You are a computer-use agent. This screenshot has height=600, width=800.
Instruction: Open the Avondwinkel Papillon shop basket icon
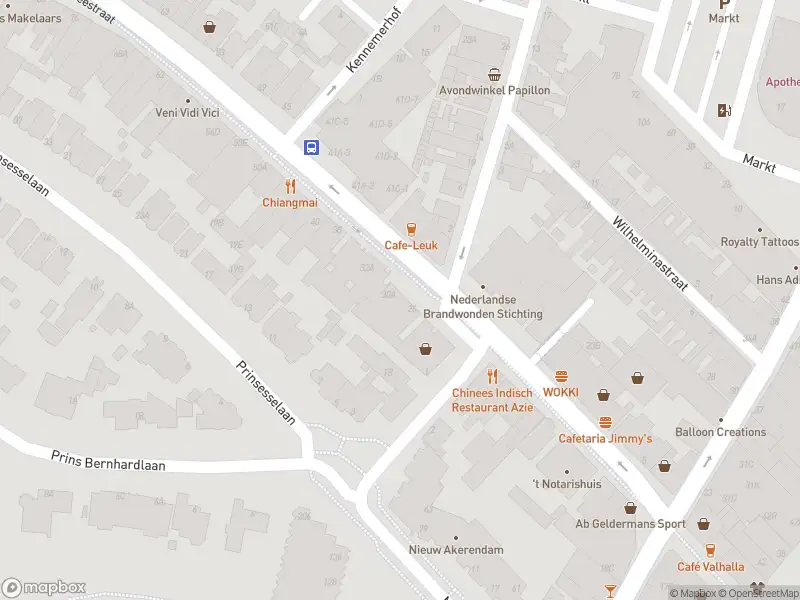494,75
